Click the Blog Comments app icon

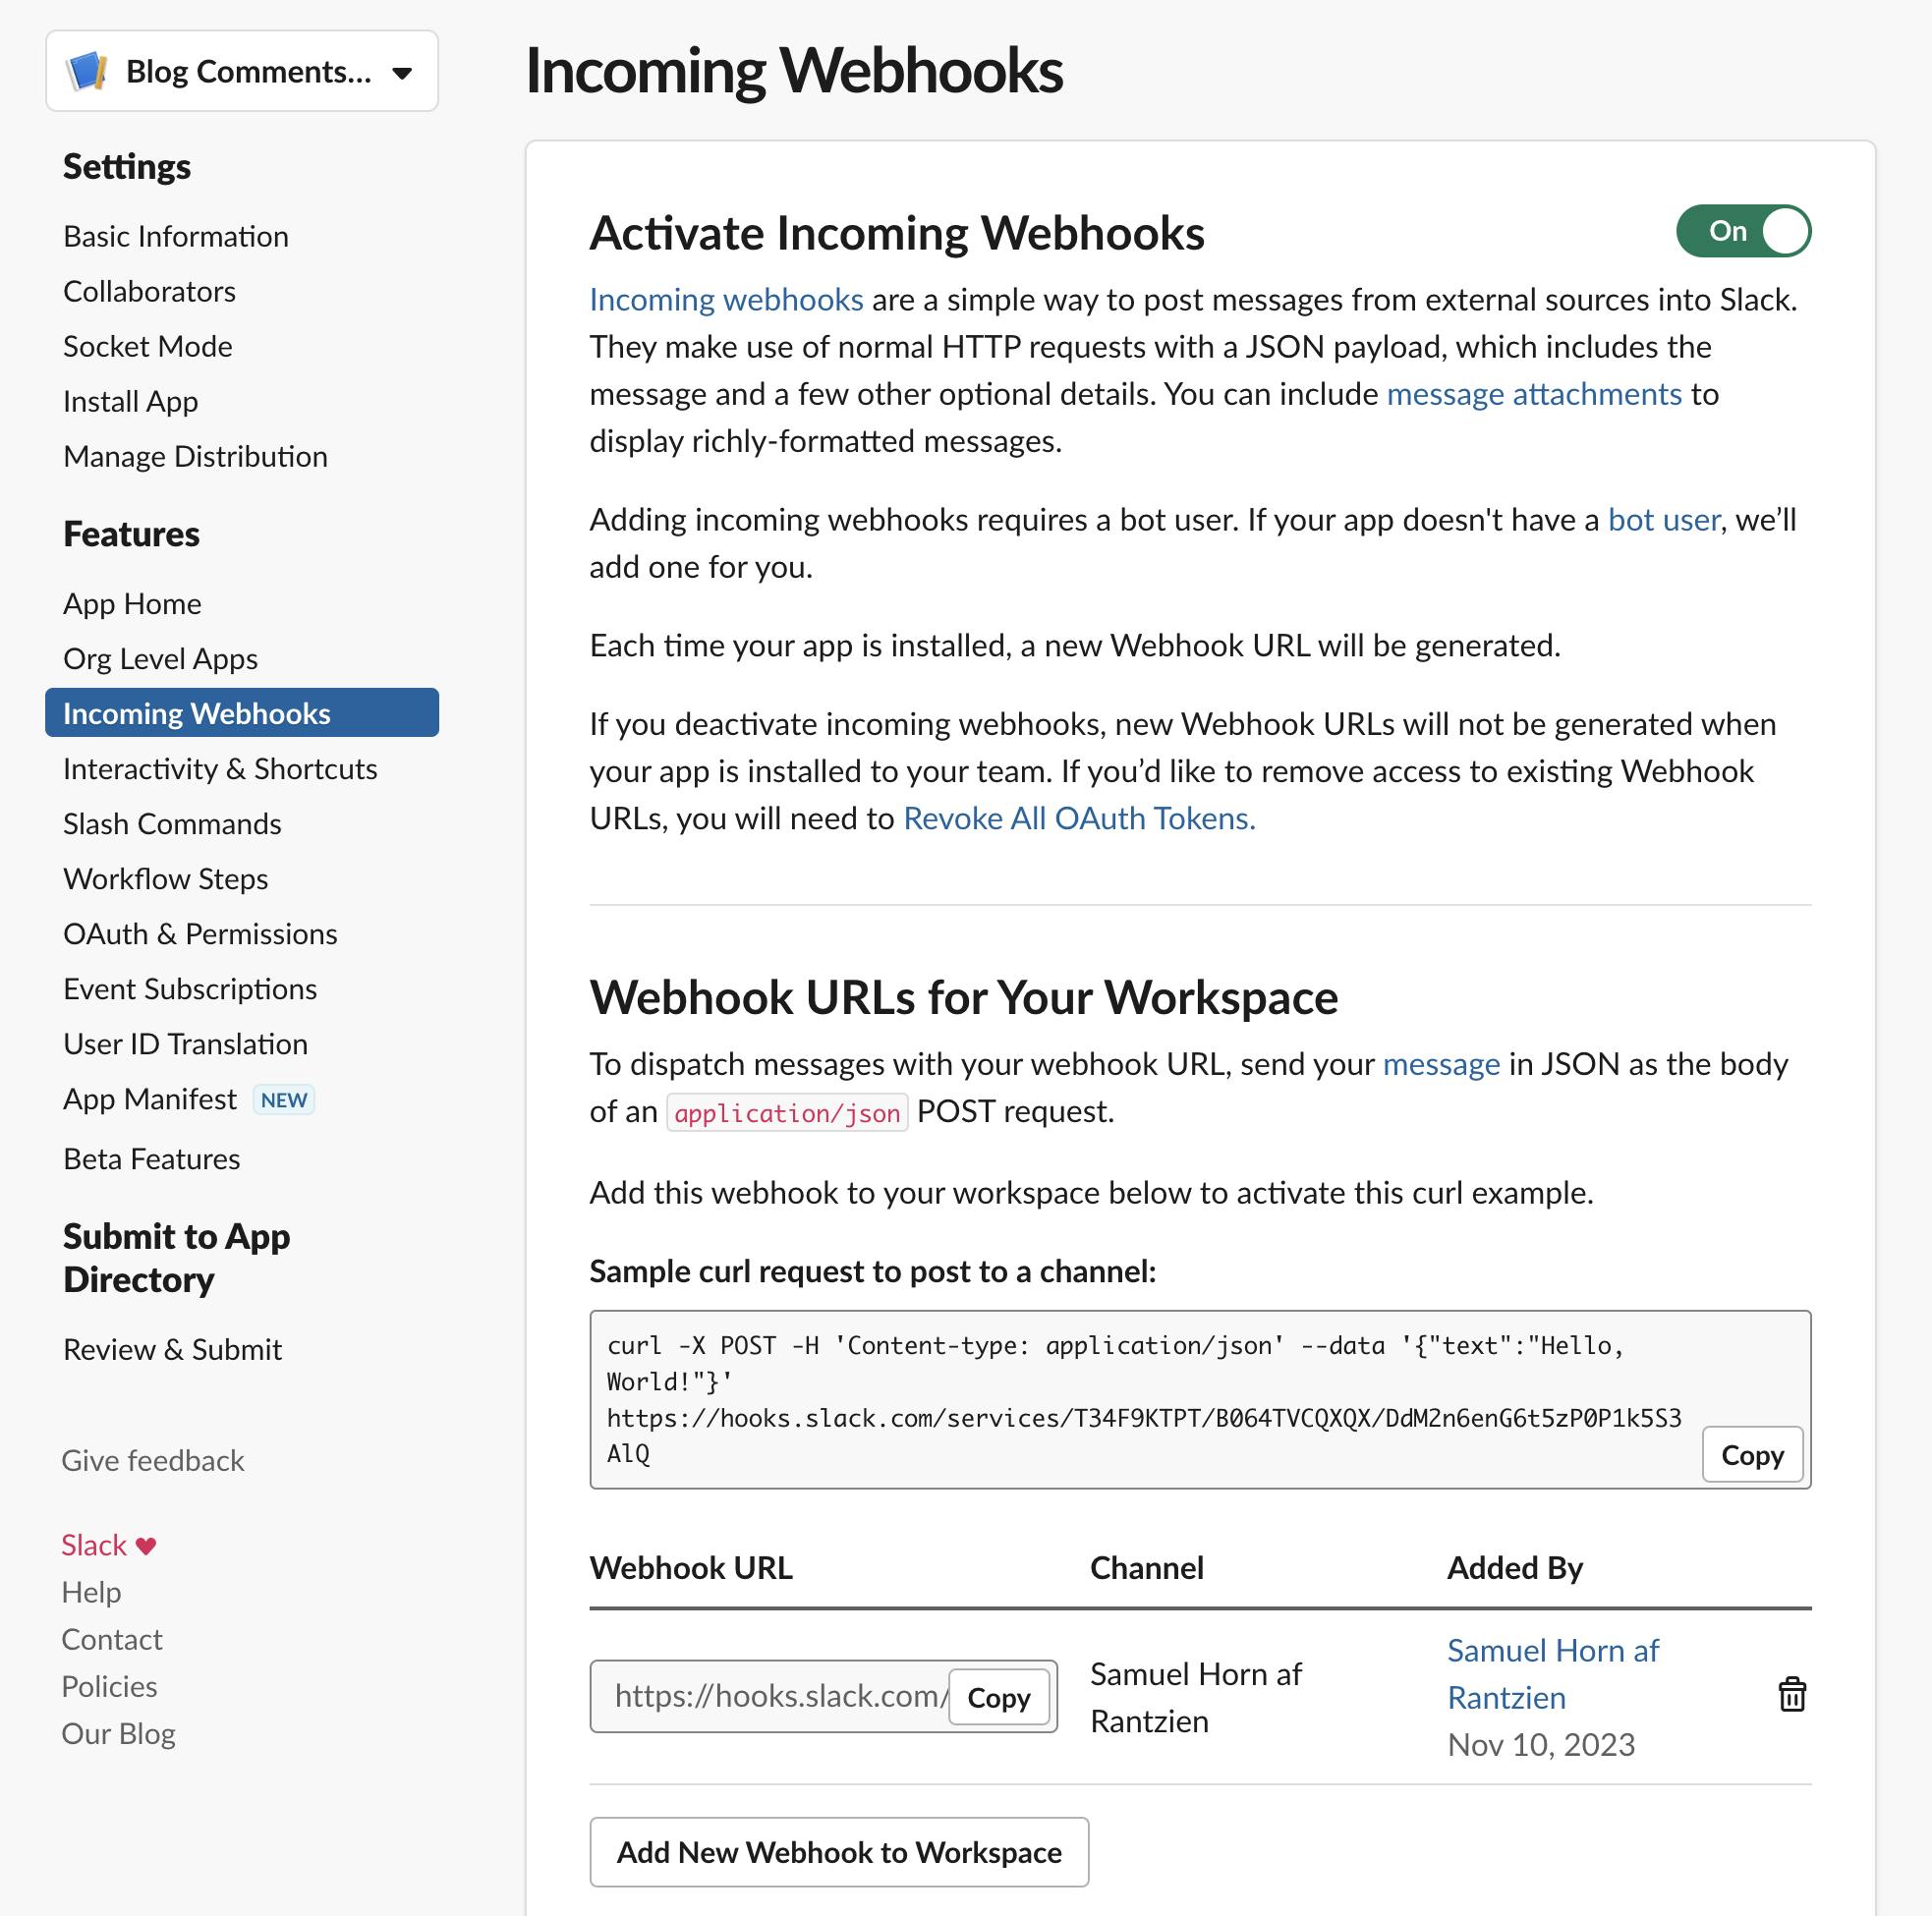(x=86, y=70)
